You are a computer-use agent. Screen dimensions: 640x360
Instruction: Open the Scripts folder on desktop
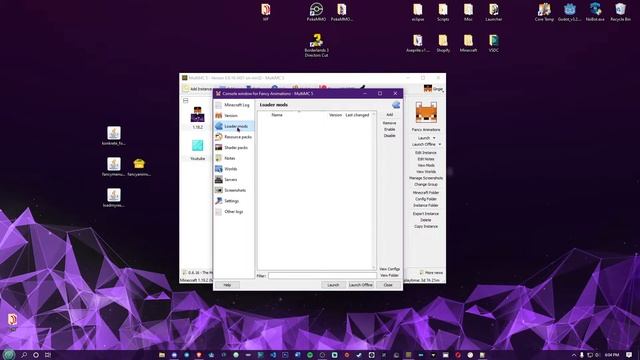coord(443,12)
